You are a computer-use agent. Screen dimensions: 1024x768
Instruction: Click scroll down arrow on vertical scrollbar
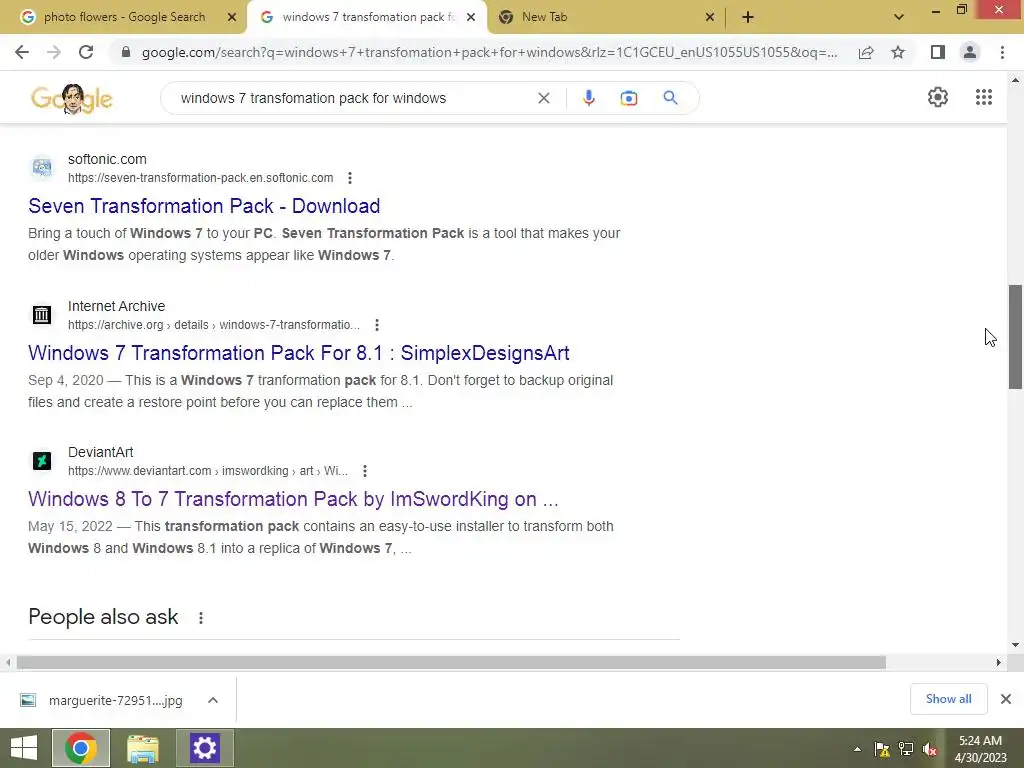[1016, 645]
